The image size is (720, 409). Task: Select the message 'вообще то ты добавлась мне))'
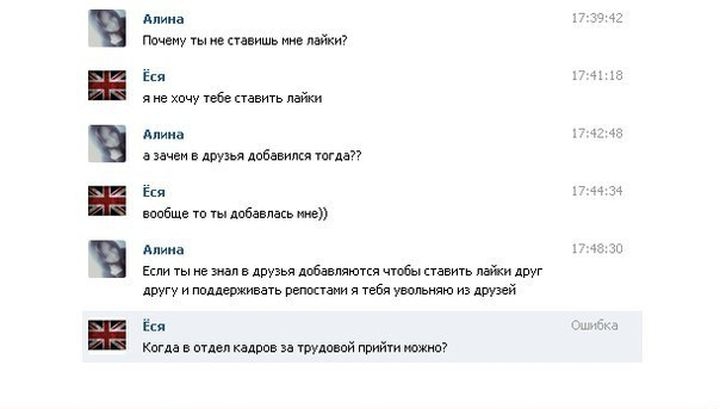(235, 213)
